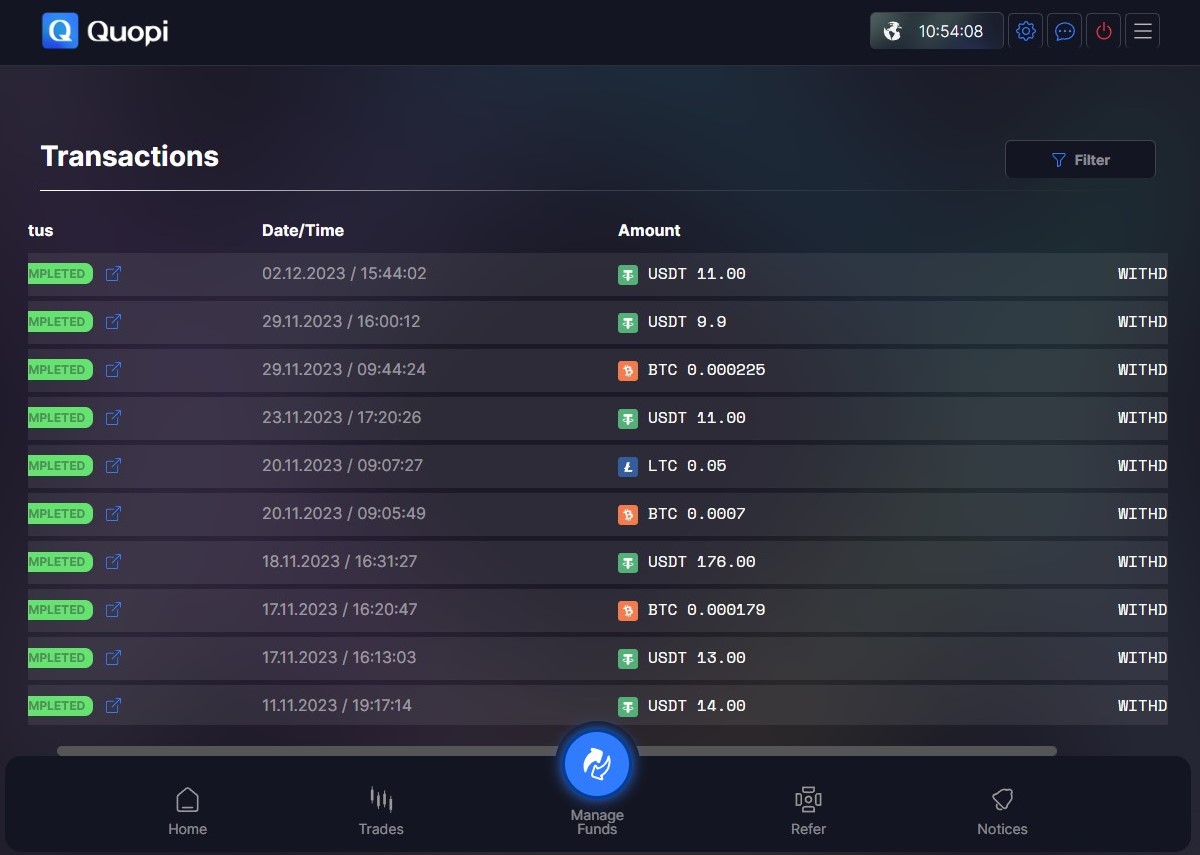Click USDT coin icon beside 176.00

(628, 562)
